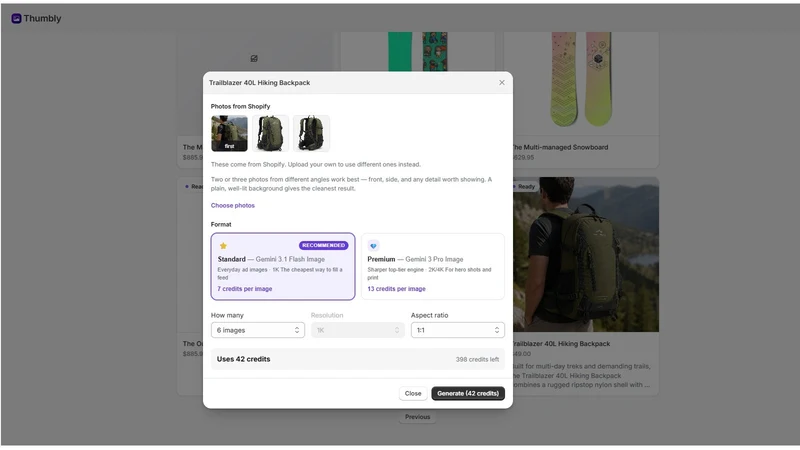Open the Aspect ratio 1:1 dropdown
Screen dimensions: 800x450
(458, 330)
